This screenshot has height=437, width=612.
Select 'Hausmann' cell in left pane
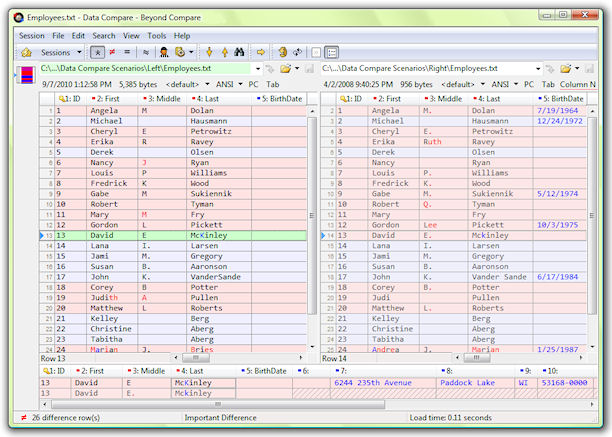pos(219,121)
